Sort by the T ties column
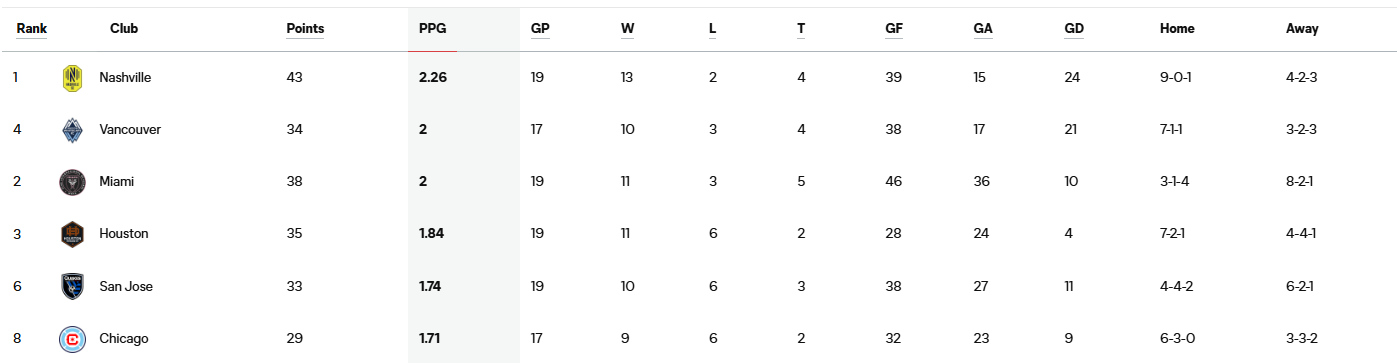 coord(801,29)
